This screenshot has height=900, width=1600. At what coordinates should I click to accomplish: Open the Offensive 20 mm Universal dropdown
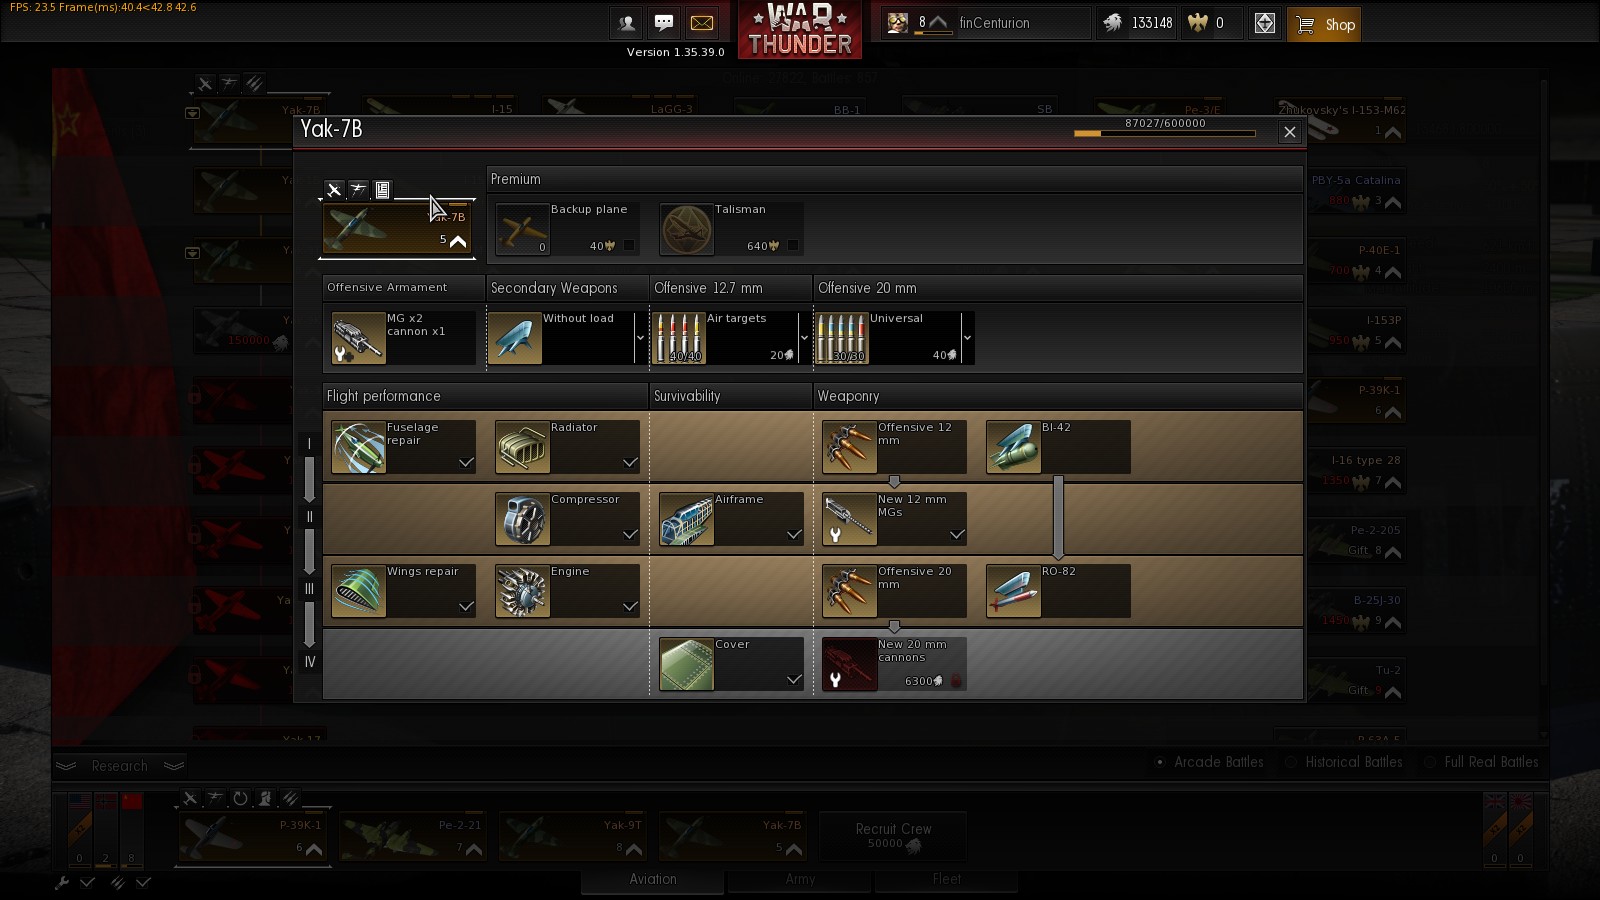pos(967,338)
